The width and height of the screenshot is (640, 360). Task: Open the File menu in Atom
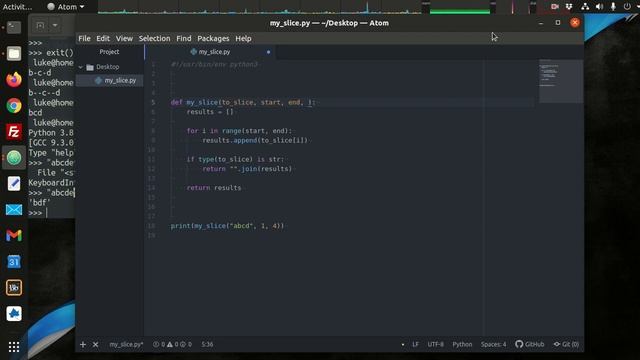point(84,38)
